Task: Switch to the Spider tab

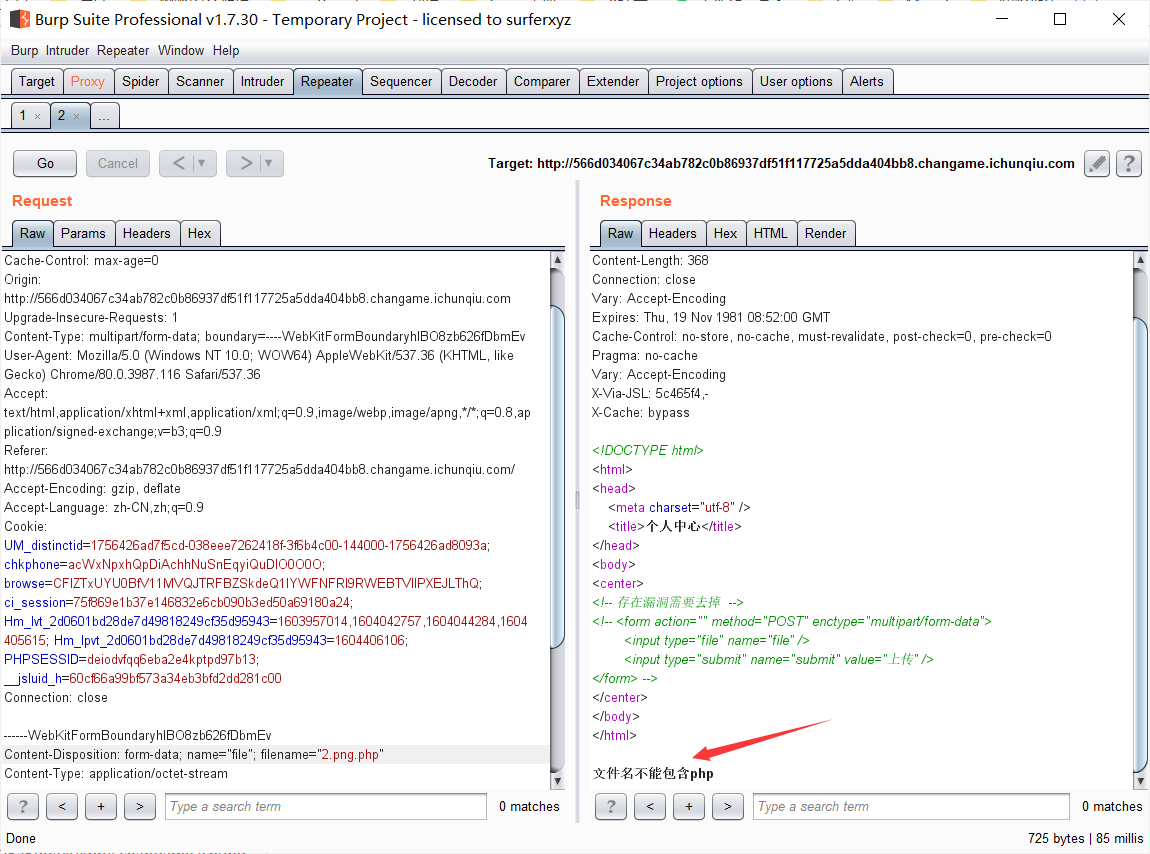Action: pyautogui.click(x=141, y=81)
